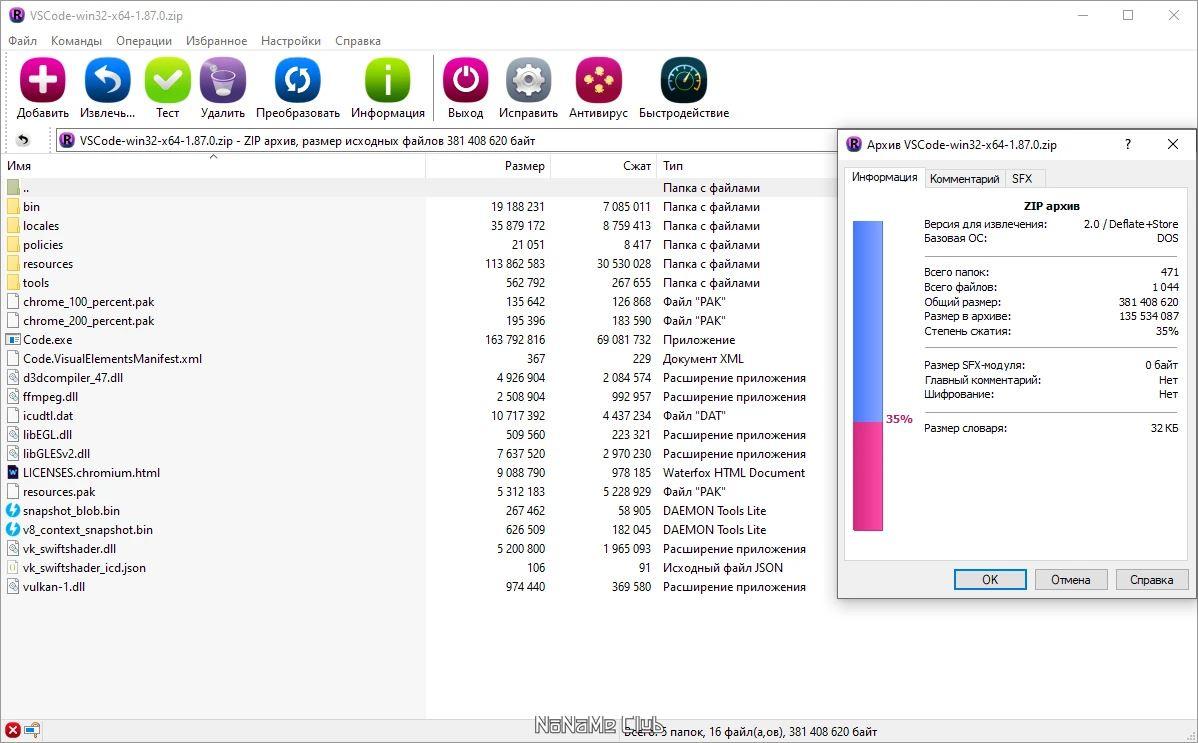Open Быстродействие benchmark gauge icon

(683, 81)
